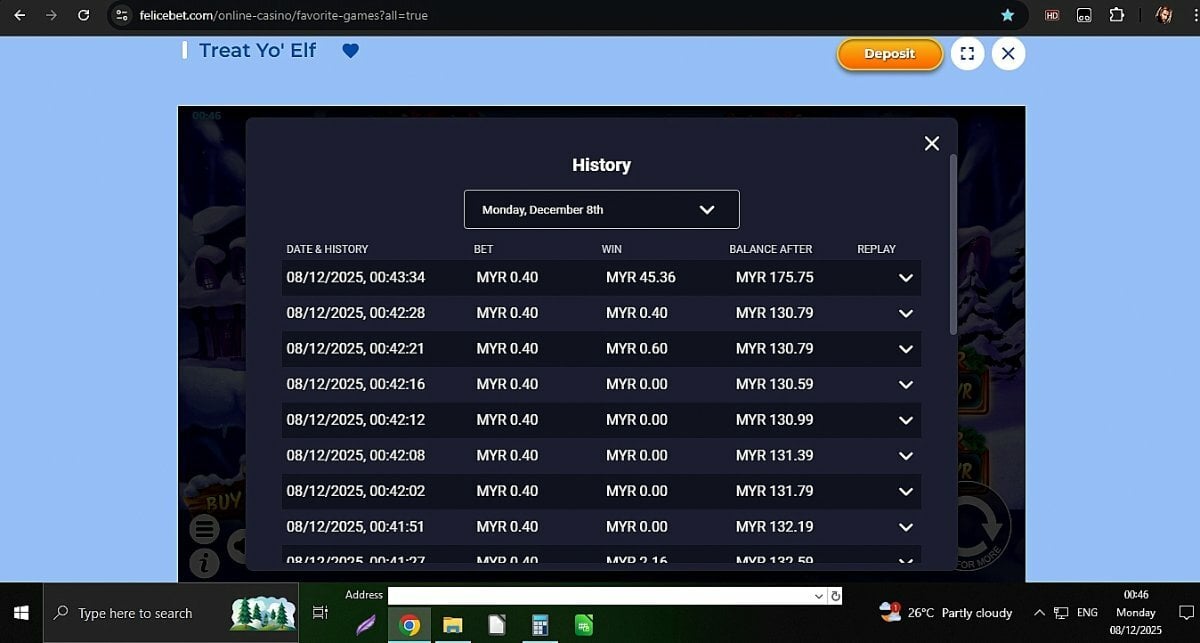This screenshot has width=1200, height=643.
Task: Open the browser Extensions puzzle icon
Action: (x=1117, y=15)
